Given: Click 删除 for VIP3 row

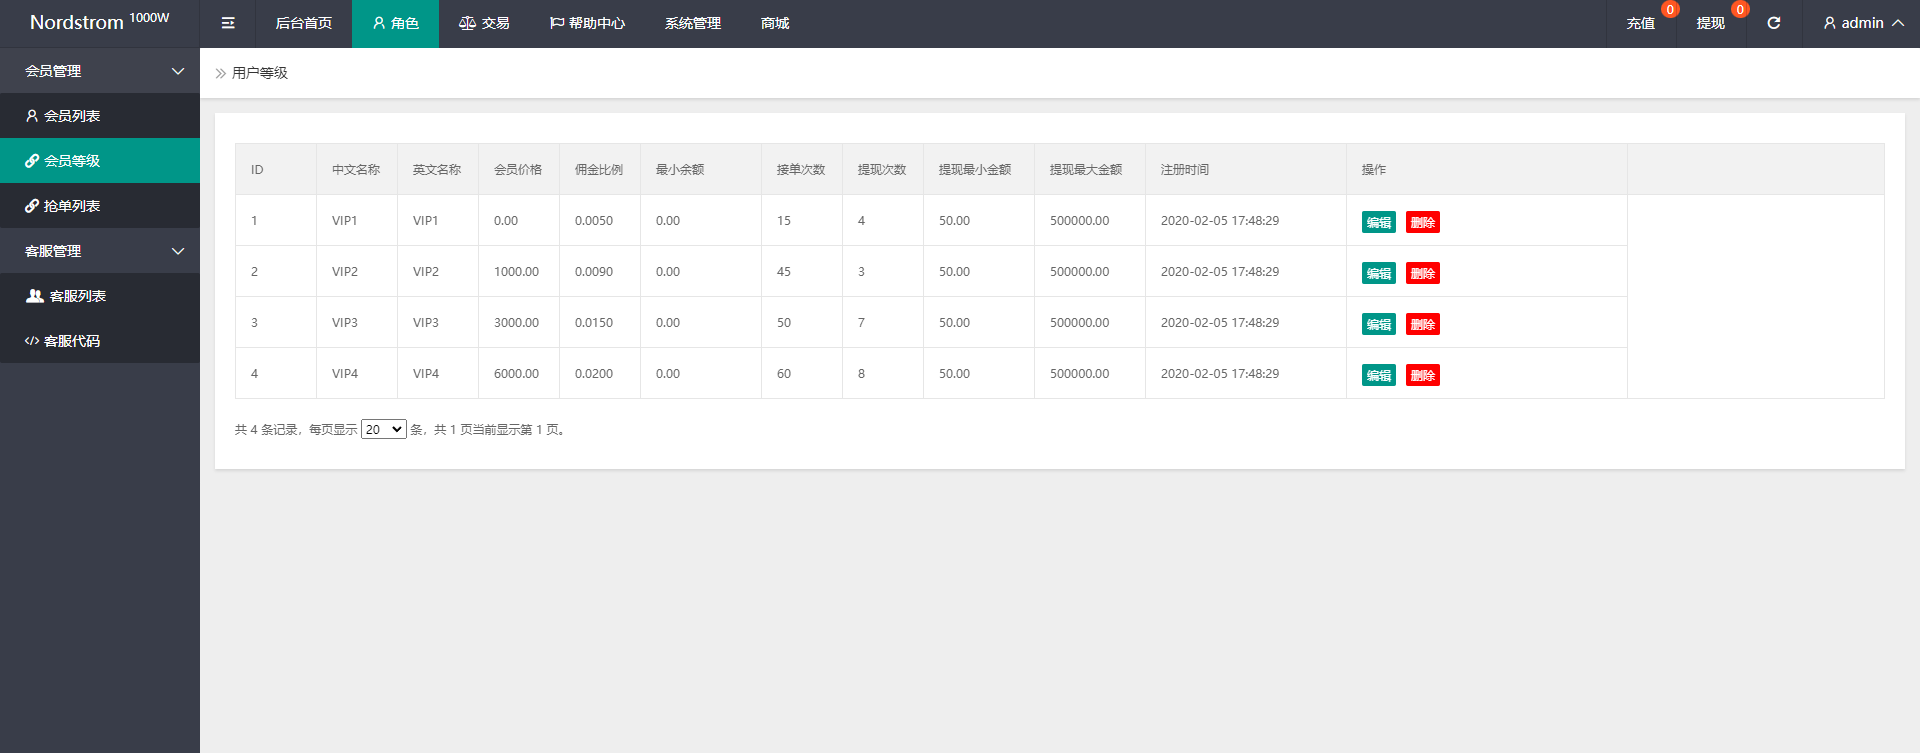Looking at the screenshot, I should click(1423, 324).
